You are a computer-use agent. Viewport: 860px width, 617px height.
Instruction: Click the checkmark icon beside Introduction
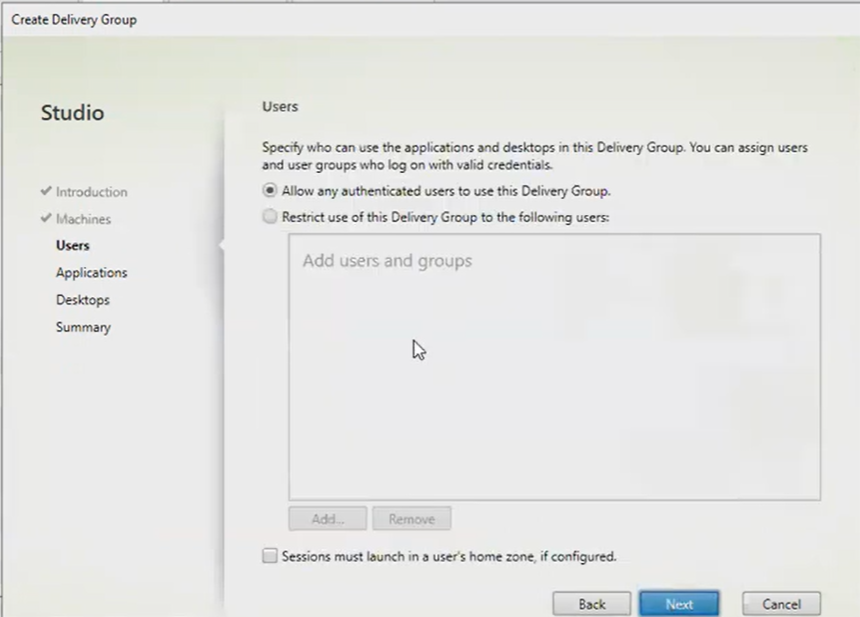[x=46, y=191]
